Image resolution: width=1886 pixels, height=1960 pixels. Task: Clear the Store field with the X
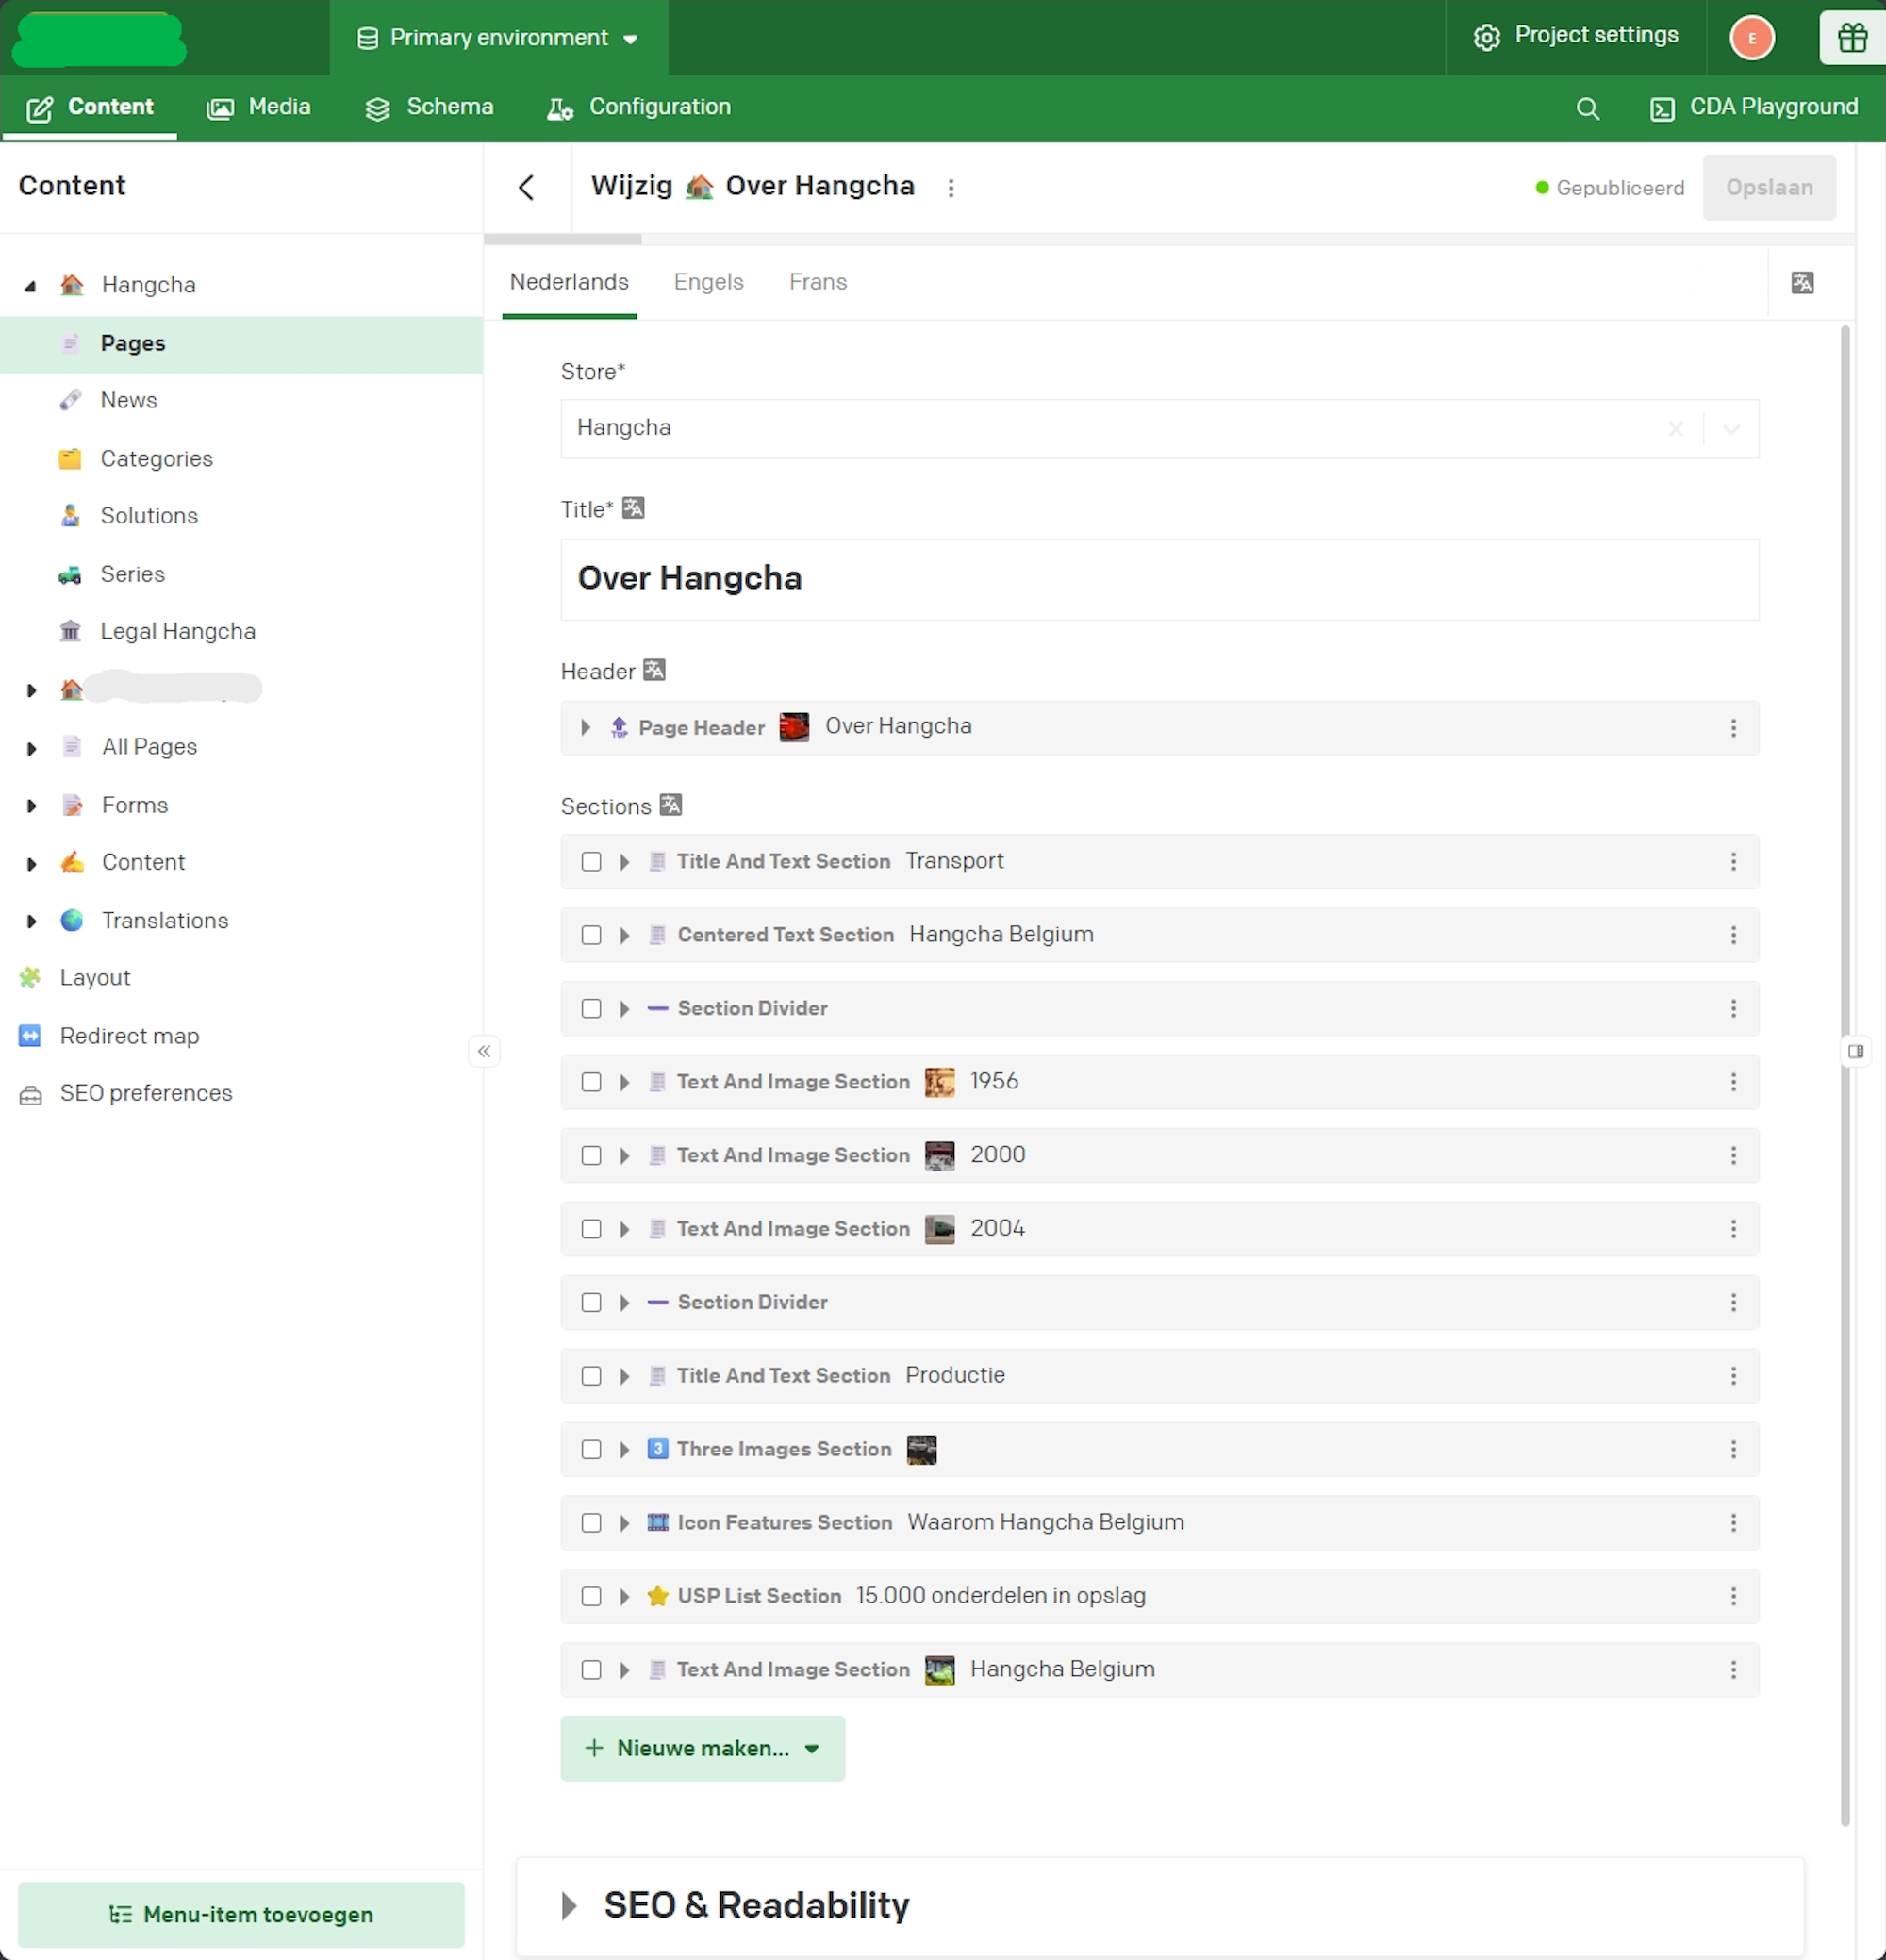pos(1675,429)
